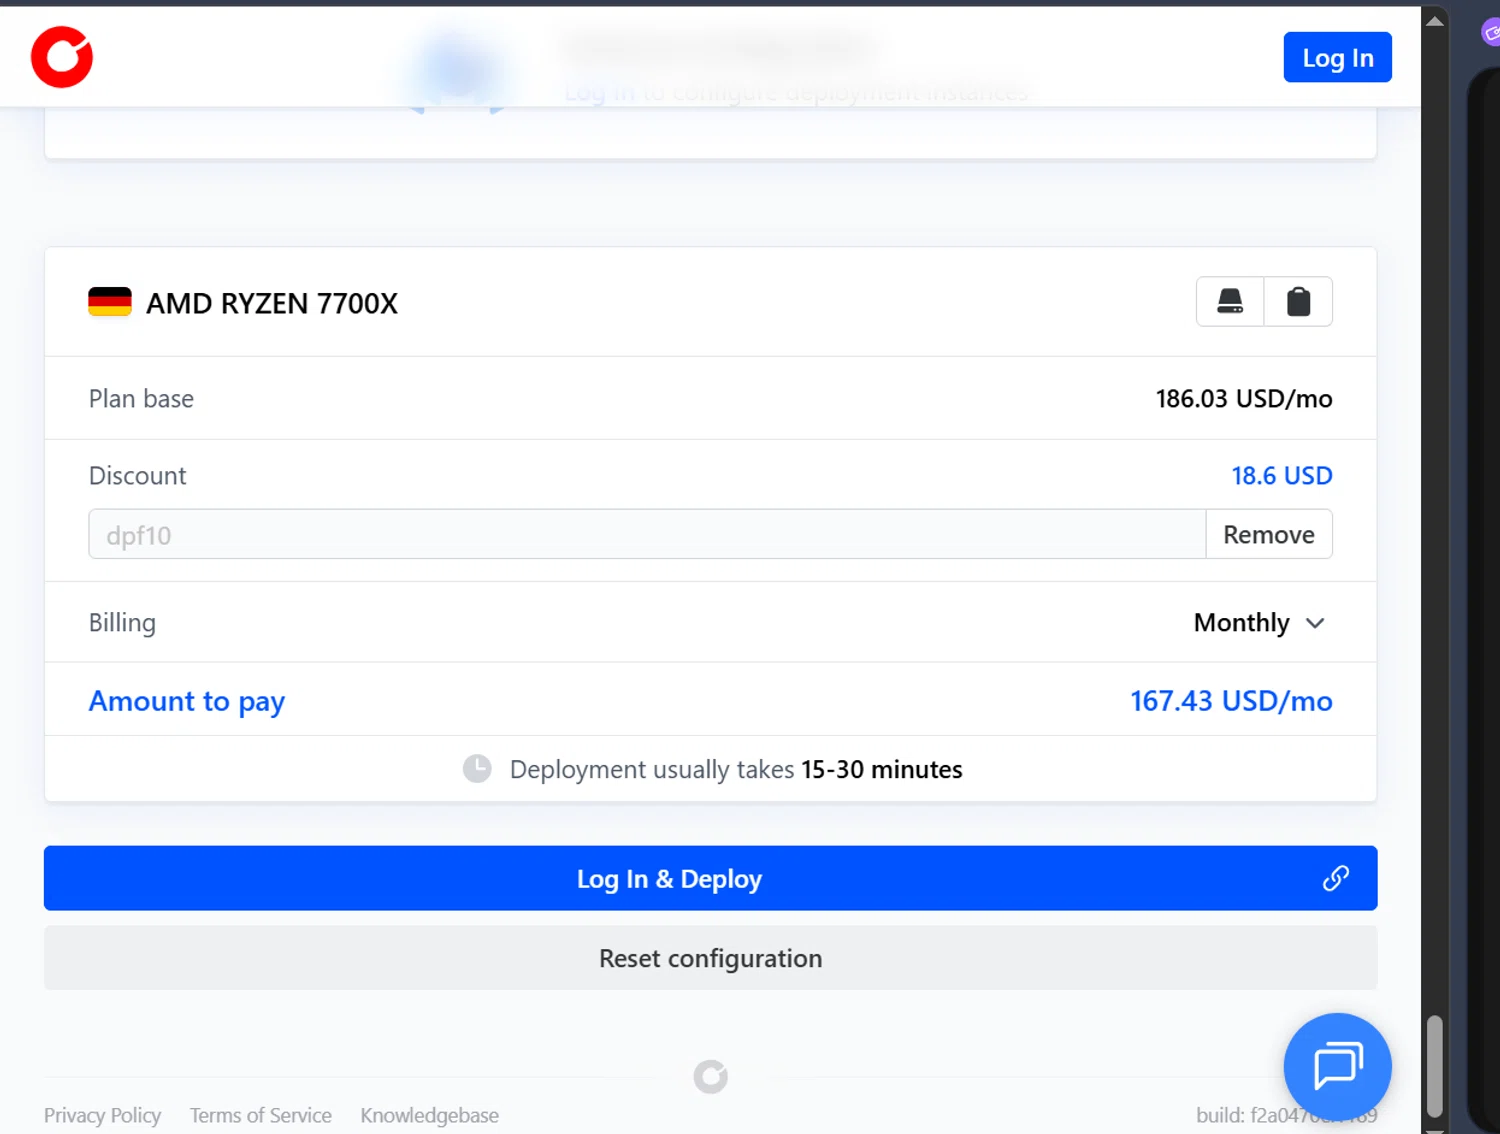Click the Plan base label
Image resolution: width=1500 pixels, height=1134 pixels.
(x=141, y=399)
